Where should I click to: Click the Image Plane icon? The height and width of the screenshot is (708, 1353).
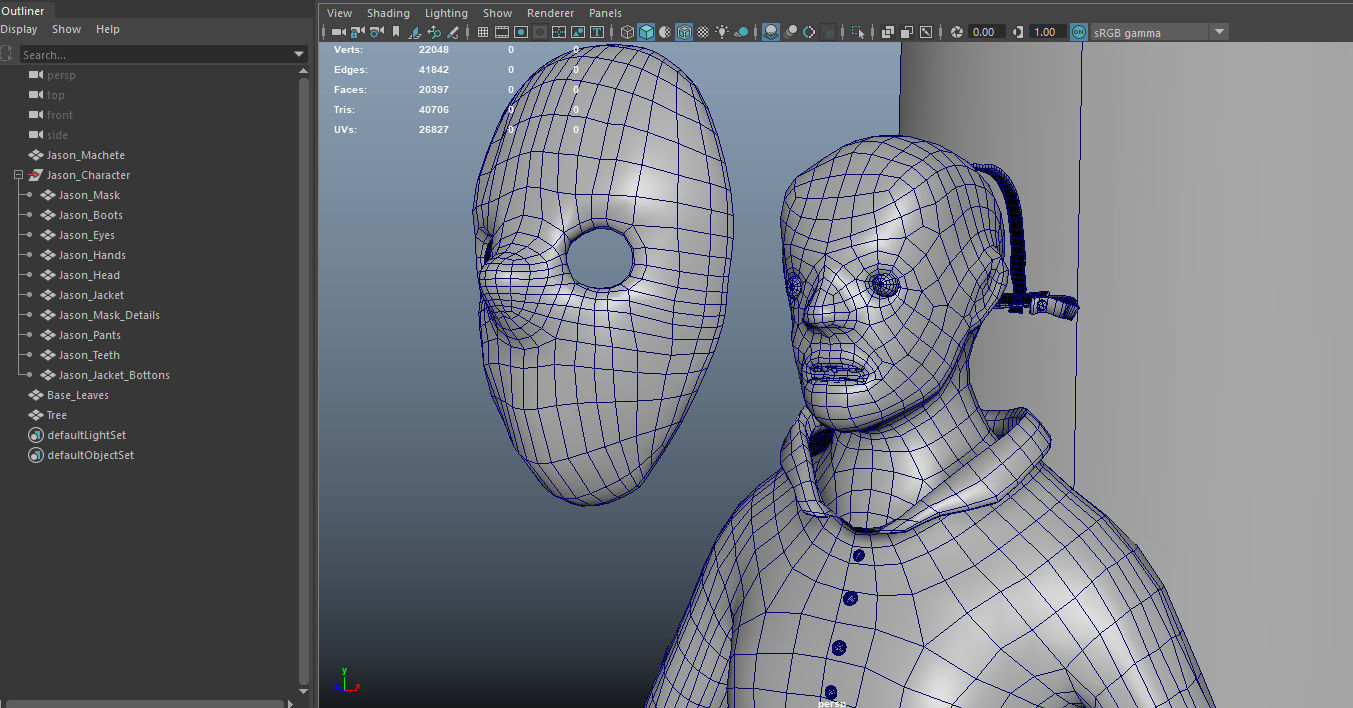[415, 32]
